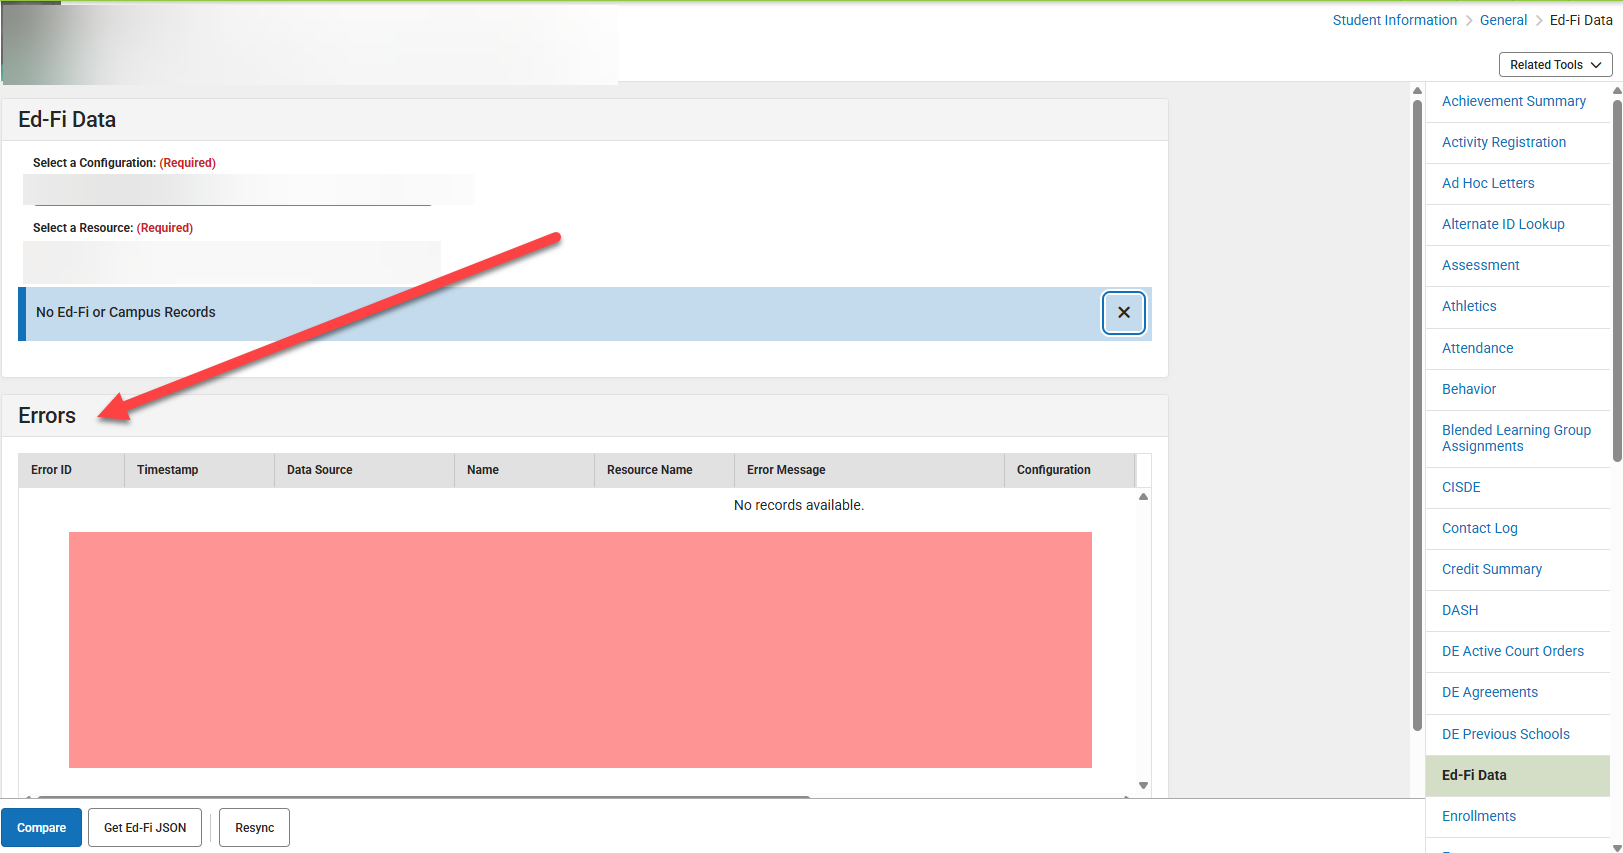Click the 'No records available.' text

tap(799, 505)
